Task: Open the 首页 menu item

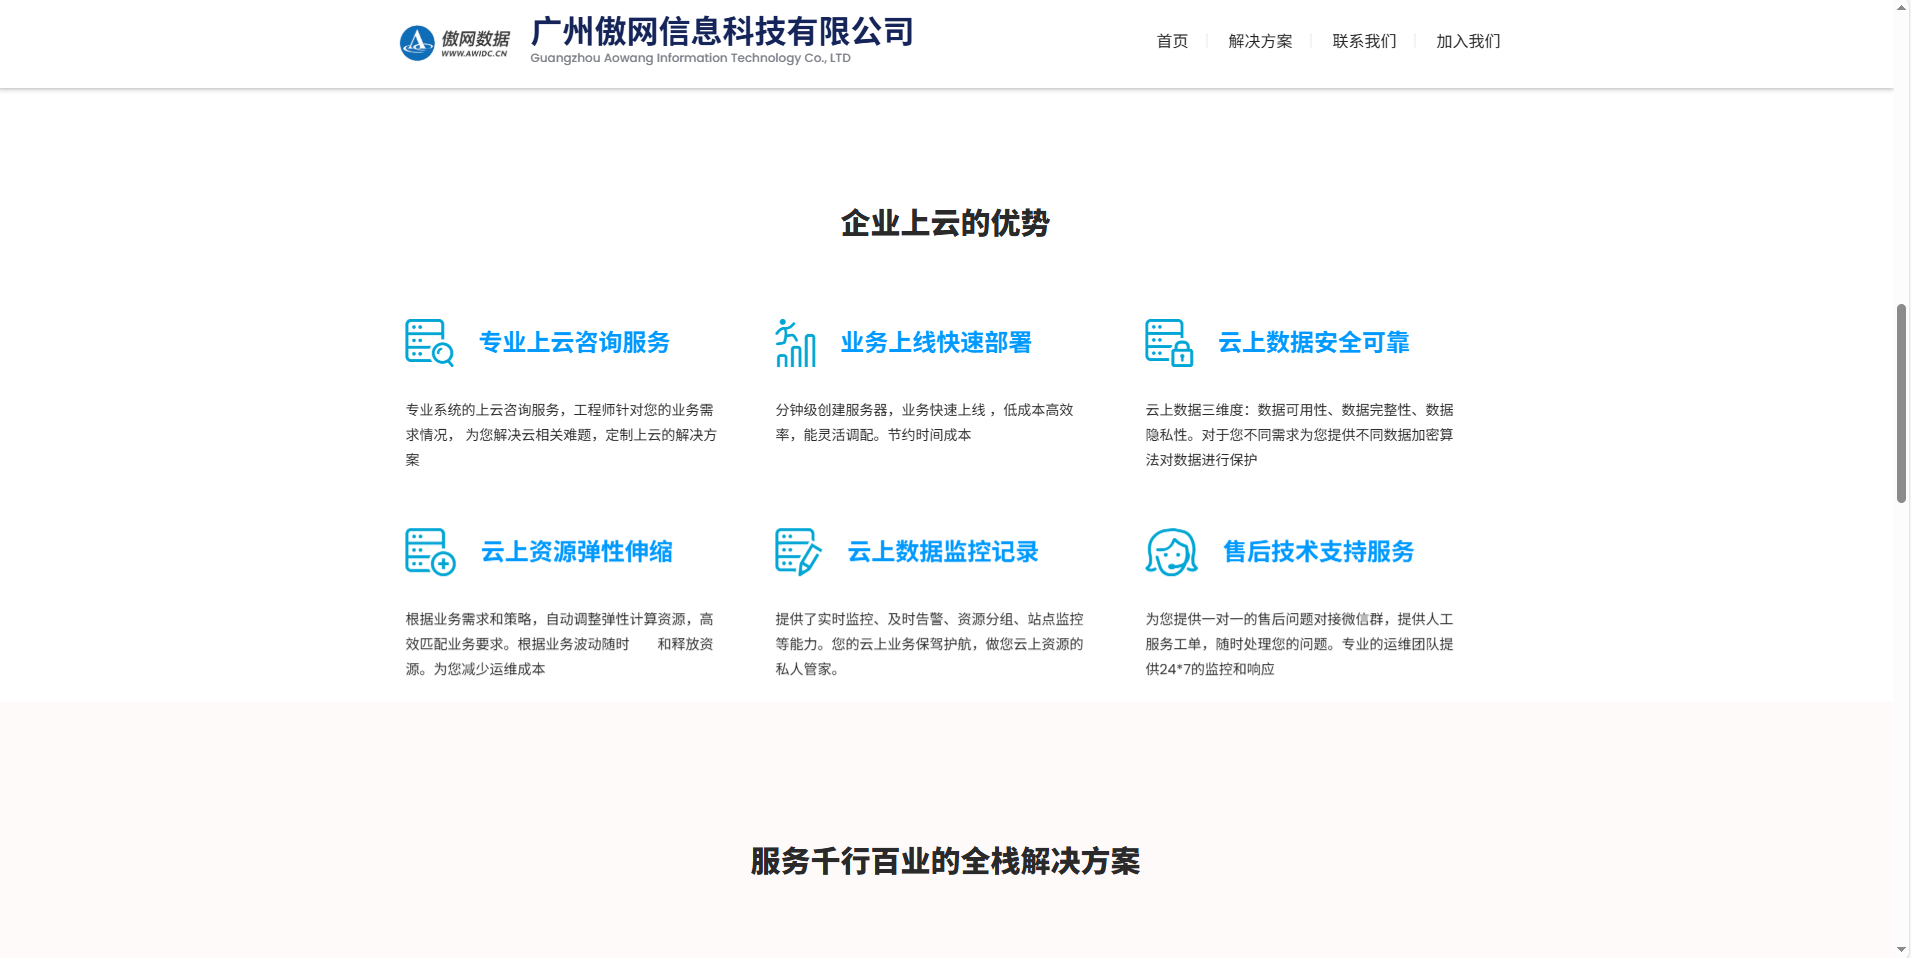Action: pyautogui.click(x=1172, y=41)
